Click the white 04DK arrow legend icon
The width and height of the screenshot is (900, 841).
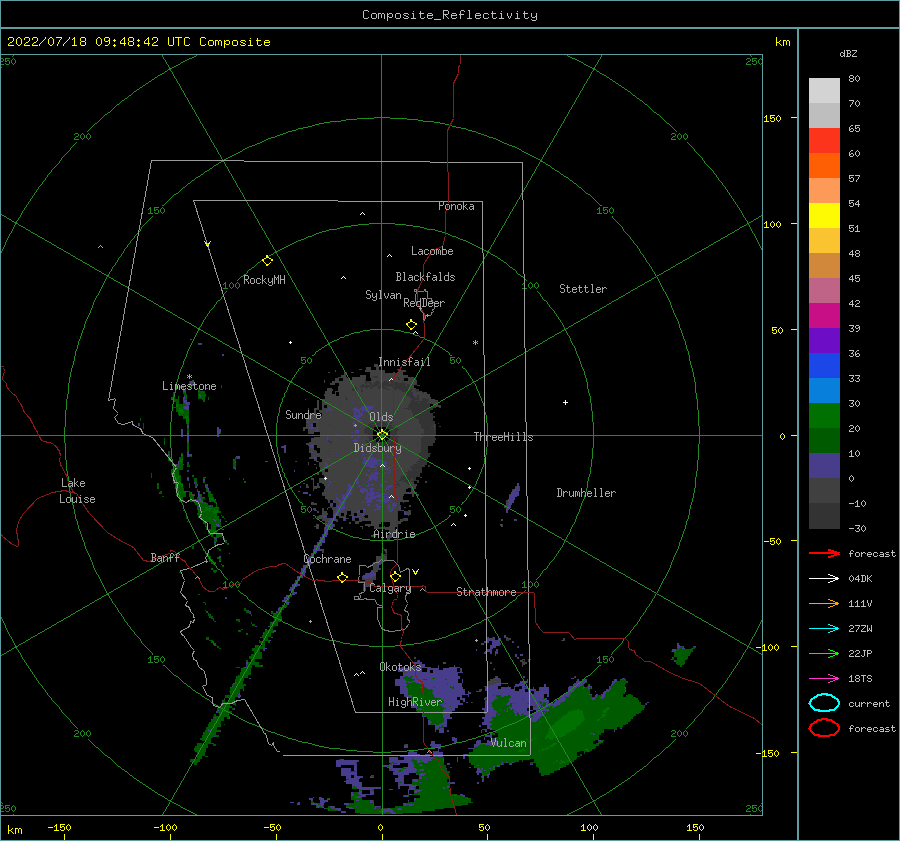tap(824, 579)
